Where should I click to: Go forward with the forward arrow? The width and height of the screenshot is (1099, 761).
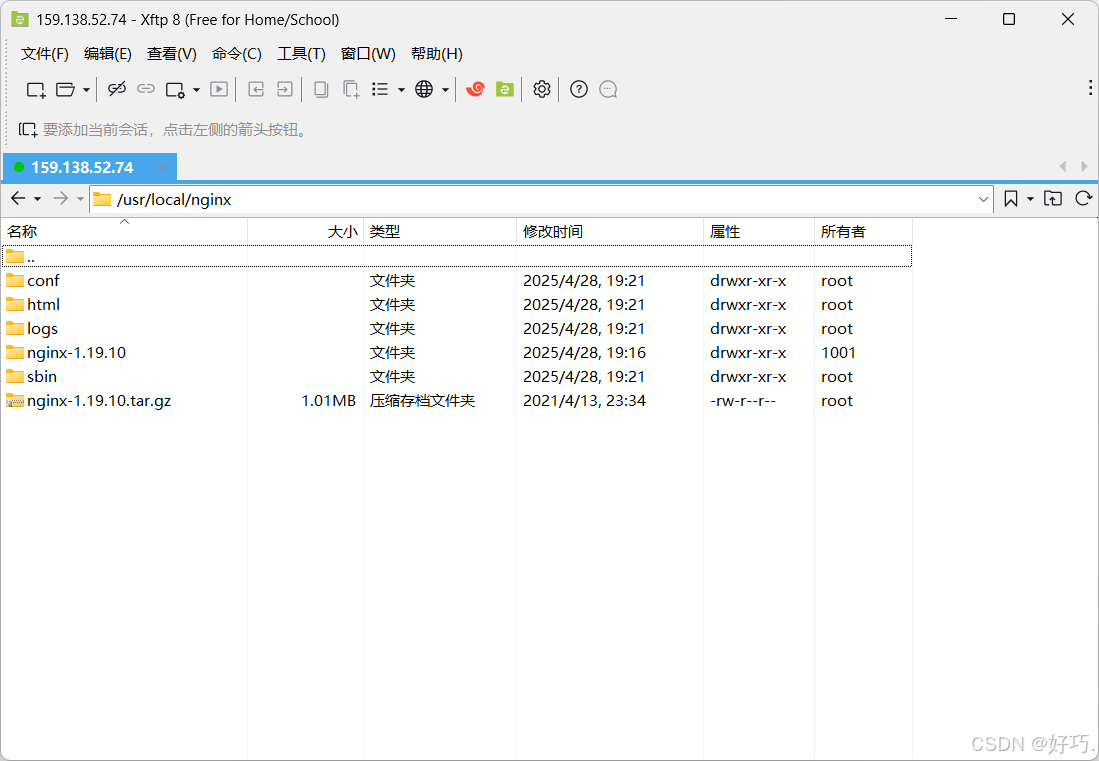pos(61,198)
